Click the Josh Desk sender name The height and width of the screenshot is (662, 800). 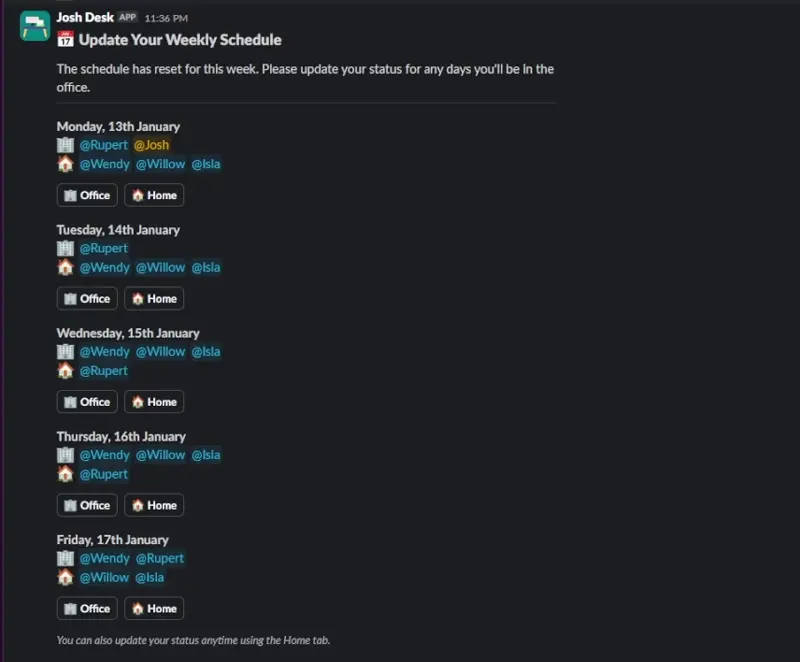tap(84, 17)
